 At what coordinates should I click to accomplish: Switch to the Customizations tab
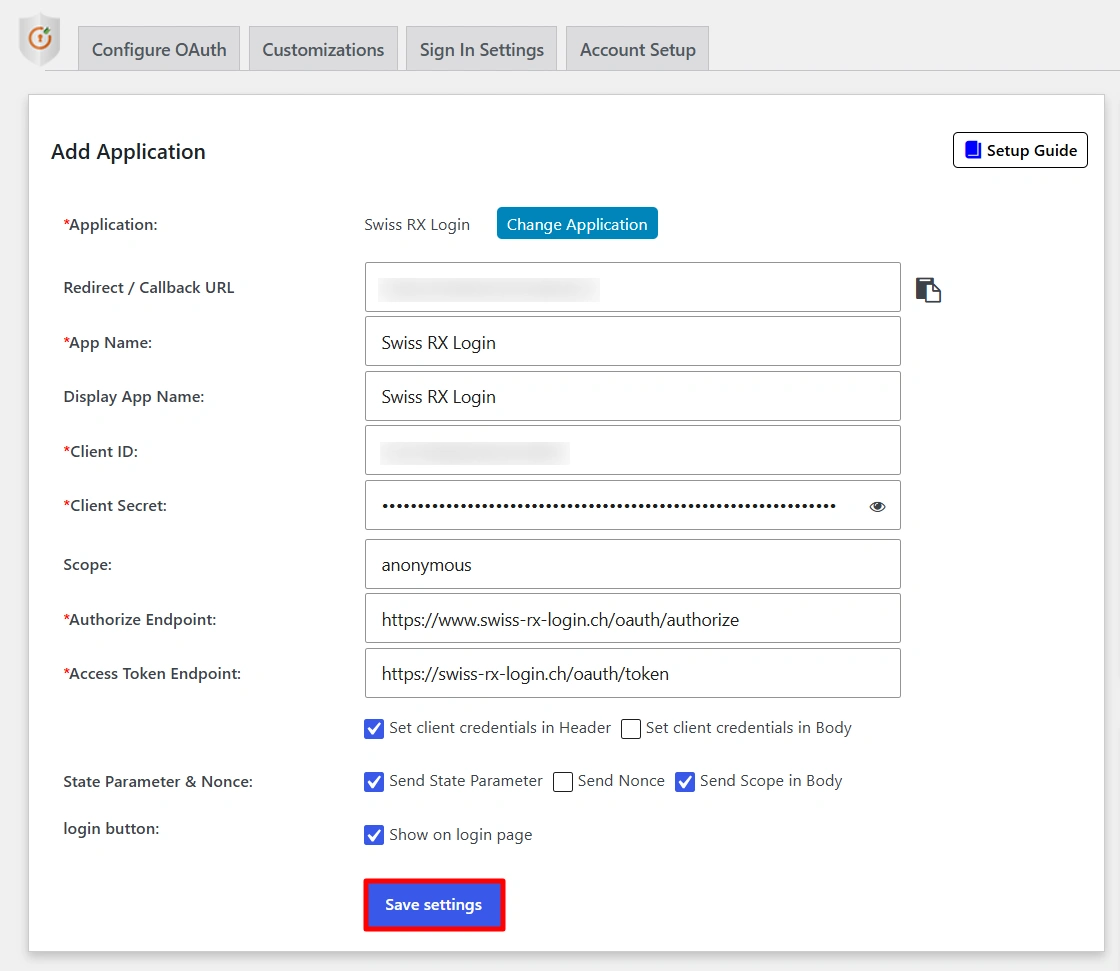point(323,49)
